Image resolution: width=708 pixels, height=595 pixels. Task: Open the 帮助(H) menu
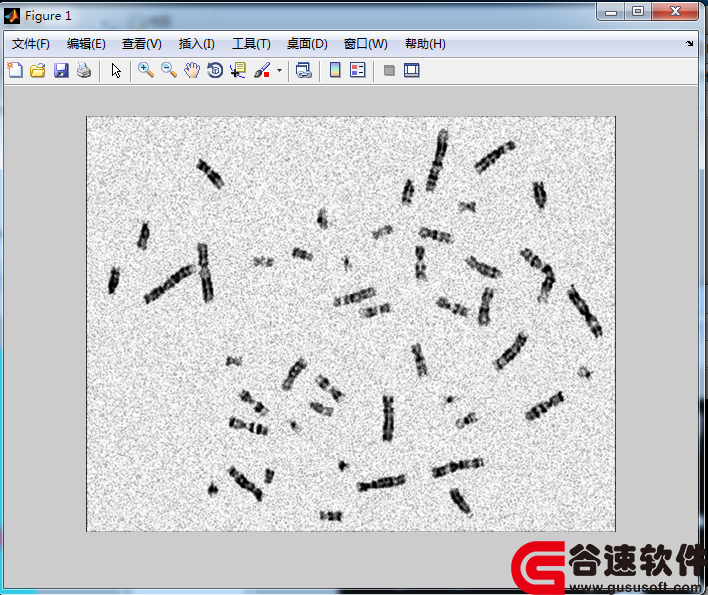[x=425, y=44]
